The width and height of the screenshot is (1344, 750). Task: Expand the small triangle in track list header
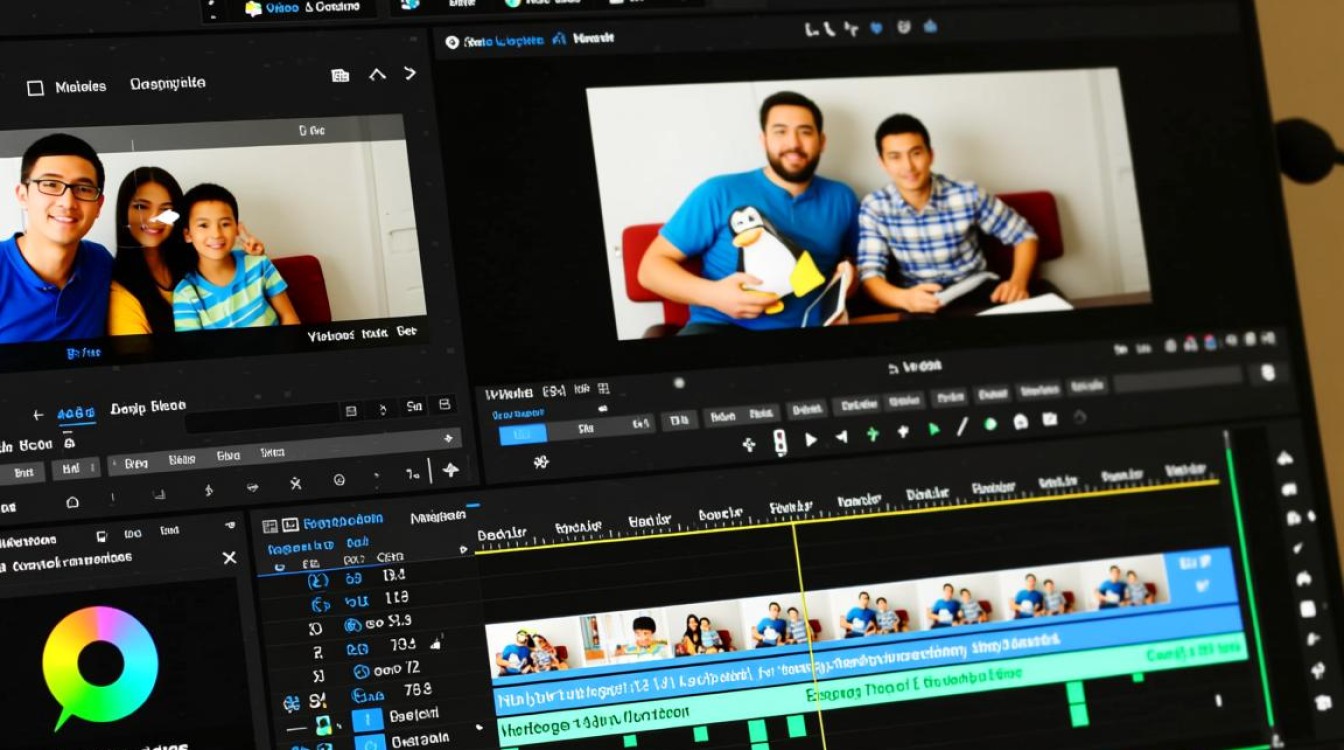462,549
